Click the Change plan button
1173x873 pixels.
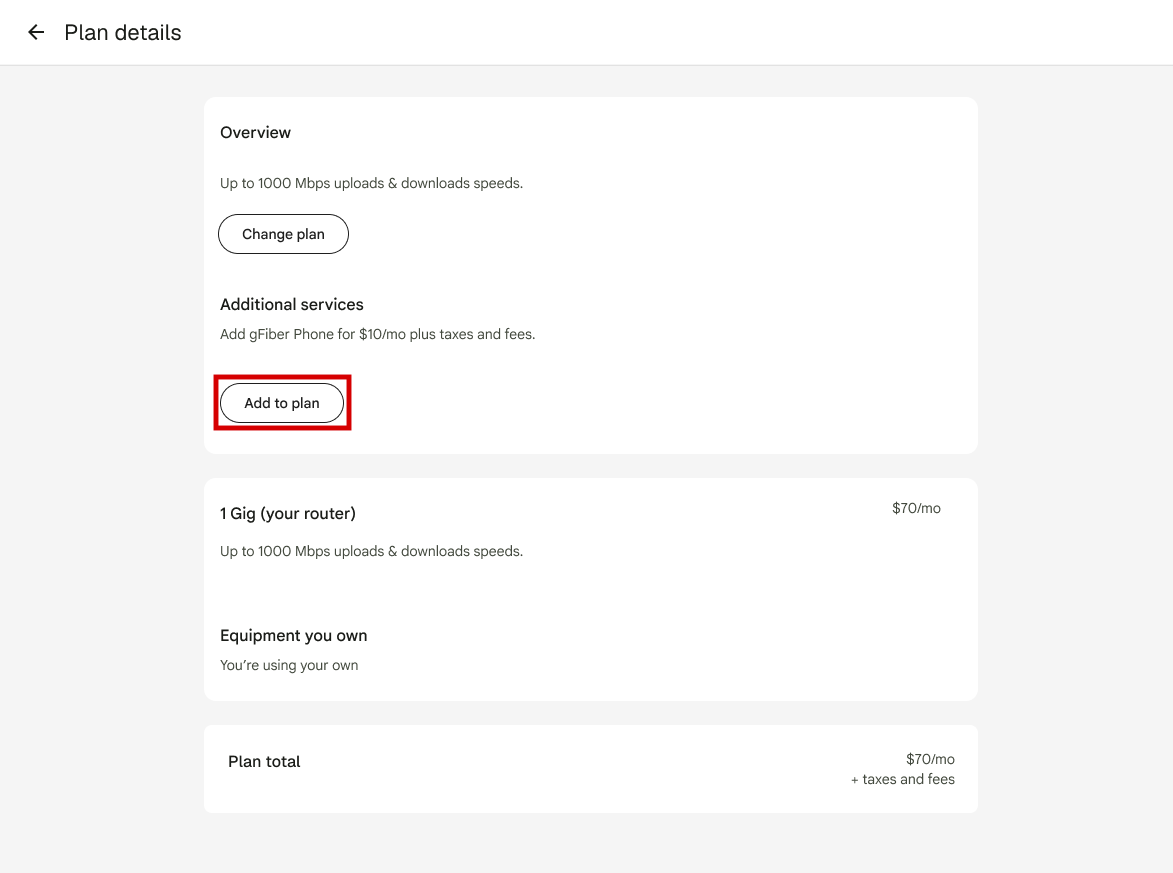284,234
